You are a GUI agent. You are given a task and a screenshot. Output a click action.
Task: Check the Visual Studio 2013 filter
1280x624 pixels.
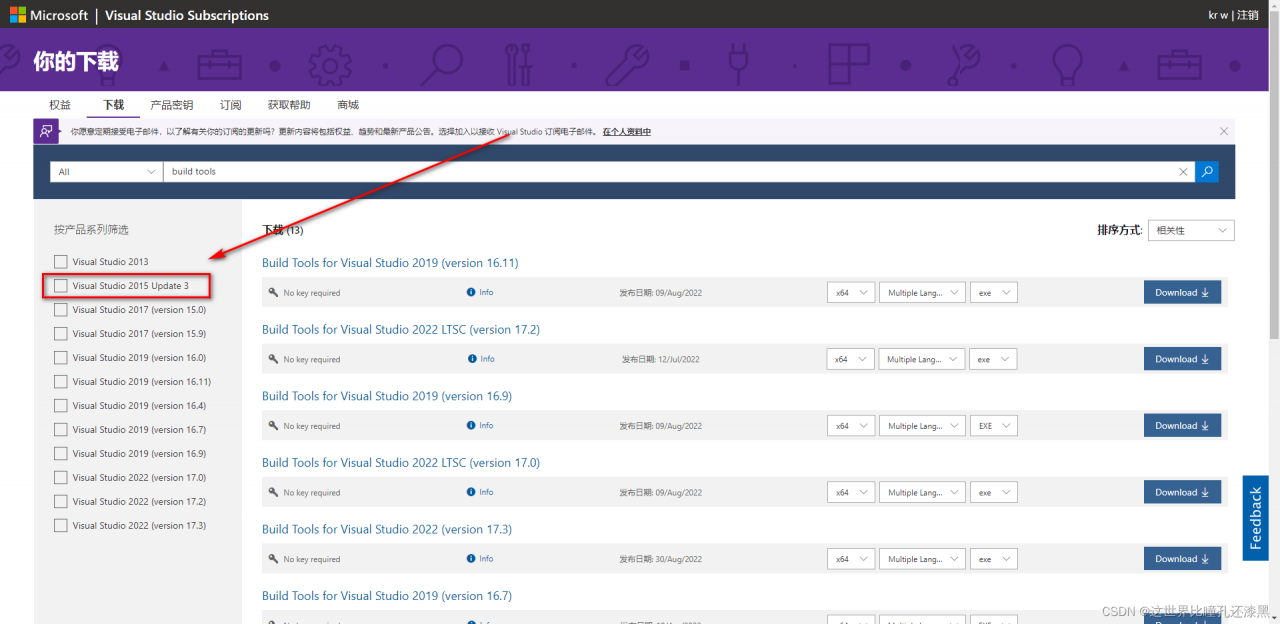tap(61, 262)
